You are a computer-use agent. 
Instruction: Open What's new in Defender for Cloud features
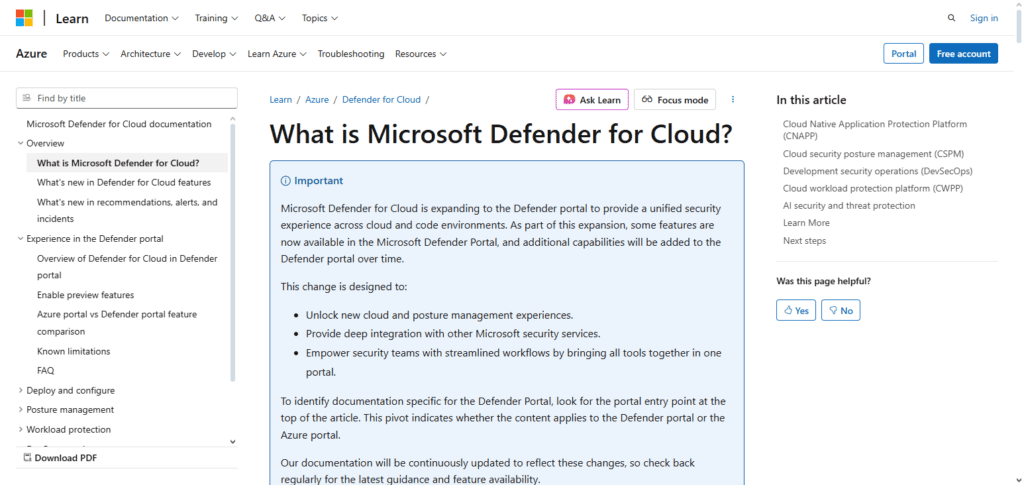(124, 182)
